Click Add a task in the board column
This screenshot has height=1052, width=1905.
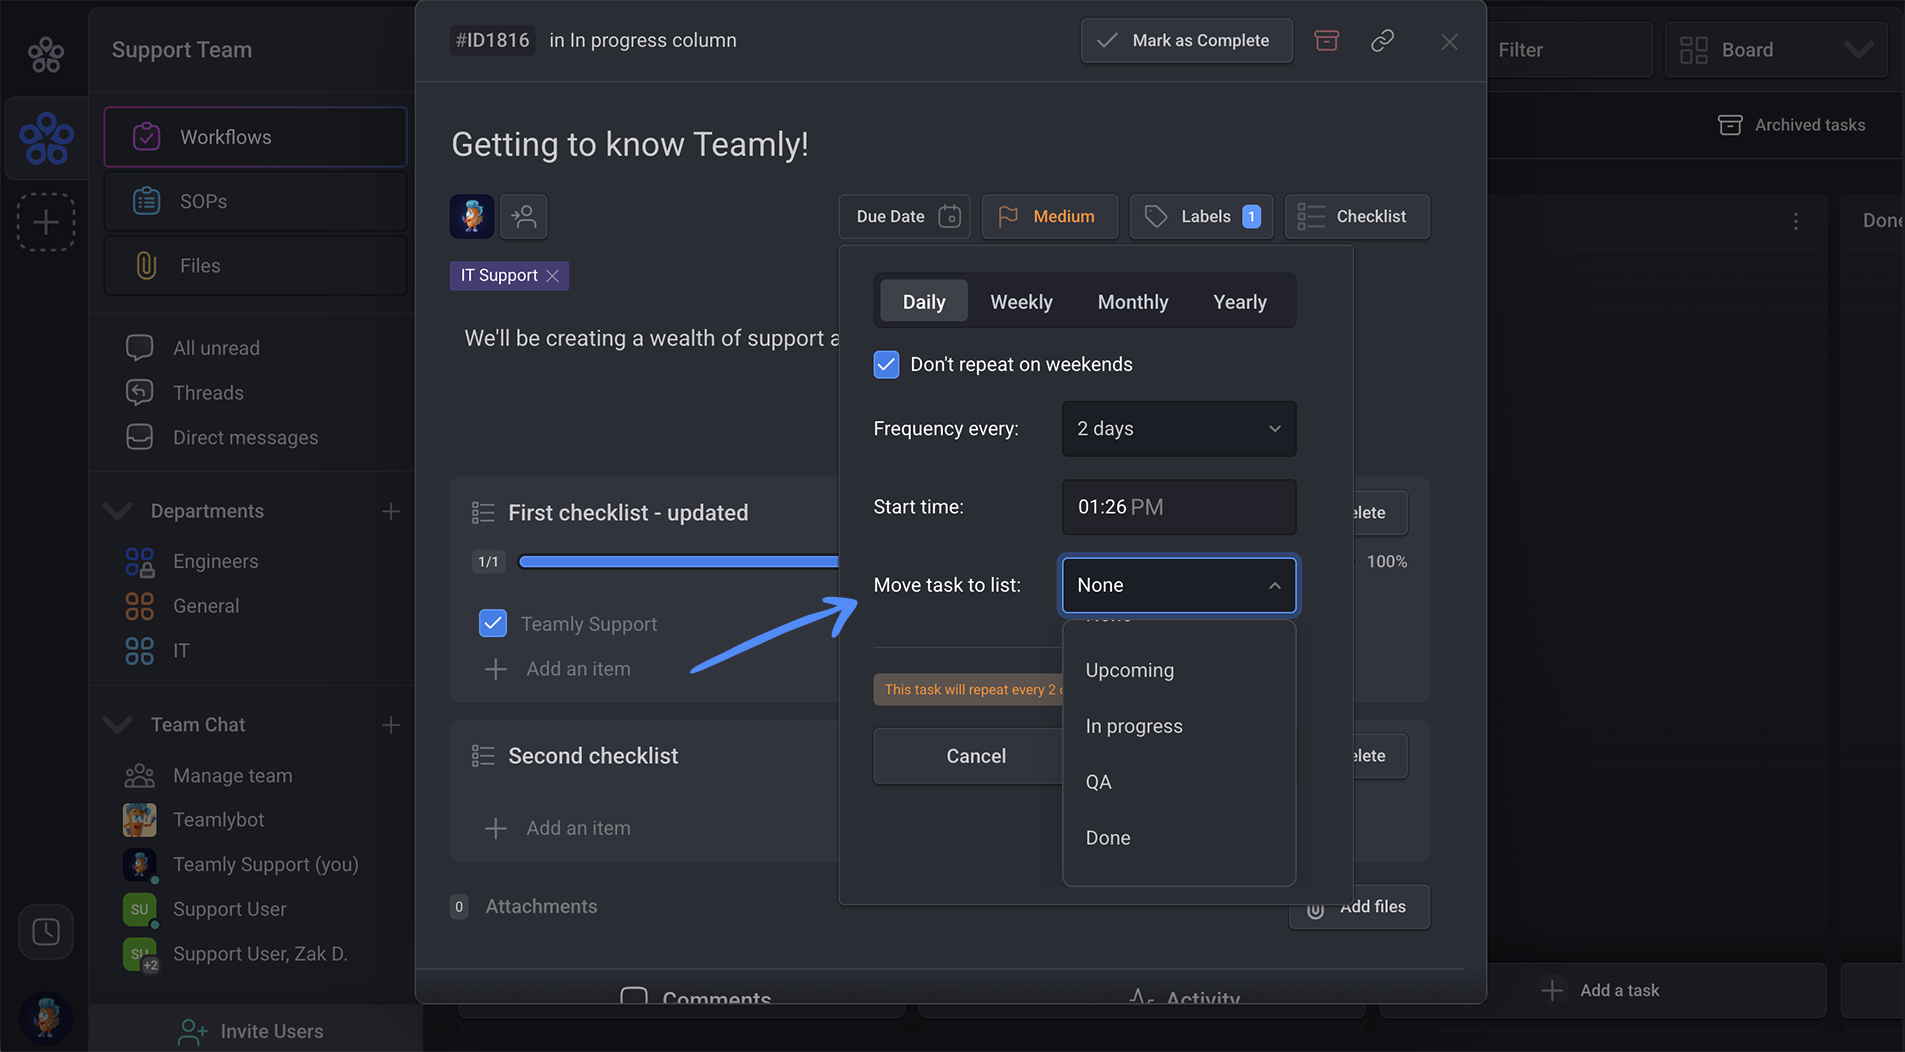click(x=1602, y=990)
